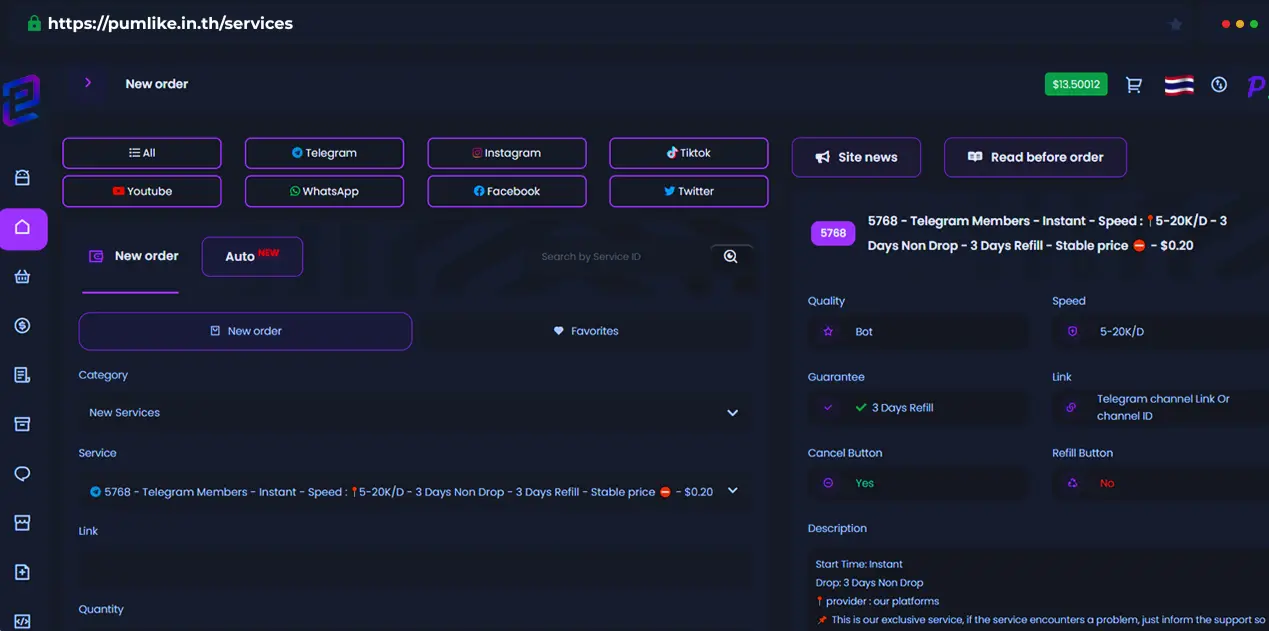Image resolution: width=1269 pixels, height=631 pixels.
Task: Open Site news
Action: [x=856, y=157]
